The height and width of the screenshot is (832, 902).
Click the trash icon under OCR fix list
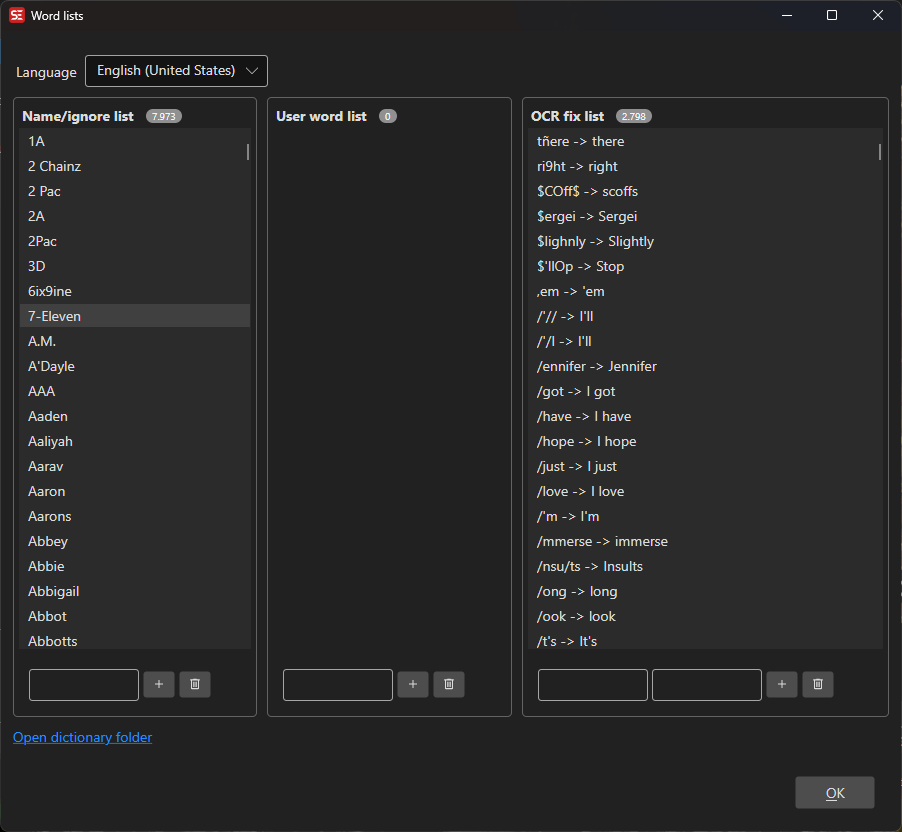(818, 684)
